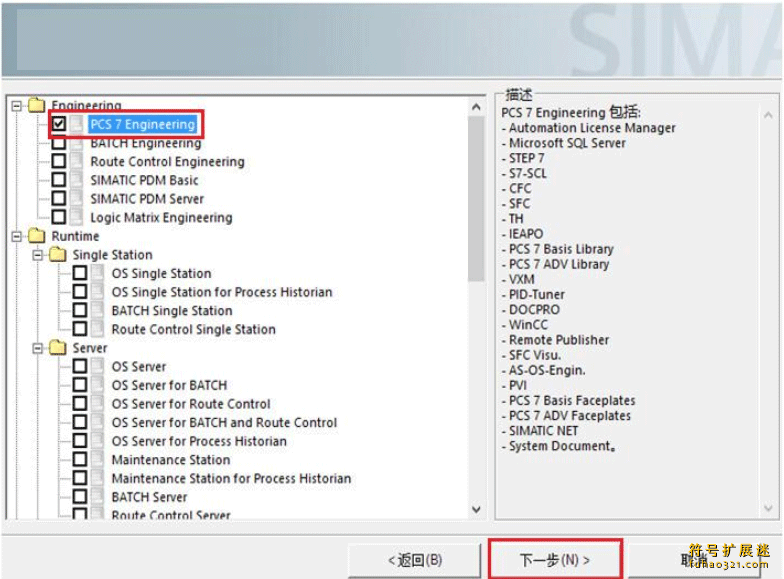
Task: Click icon beside OS Single Station for Process Historian
Action: (x=98, y=292)
